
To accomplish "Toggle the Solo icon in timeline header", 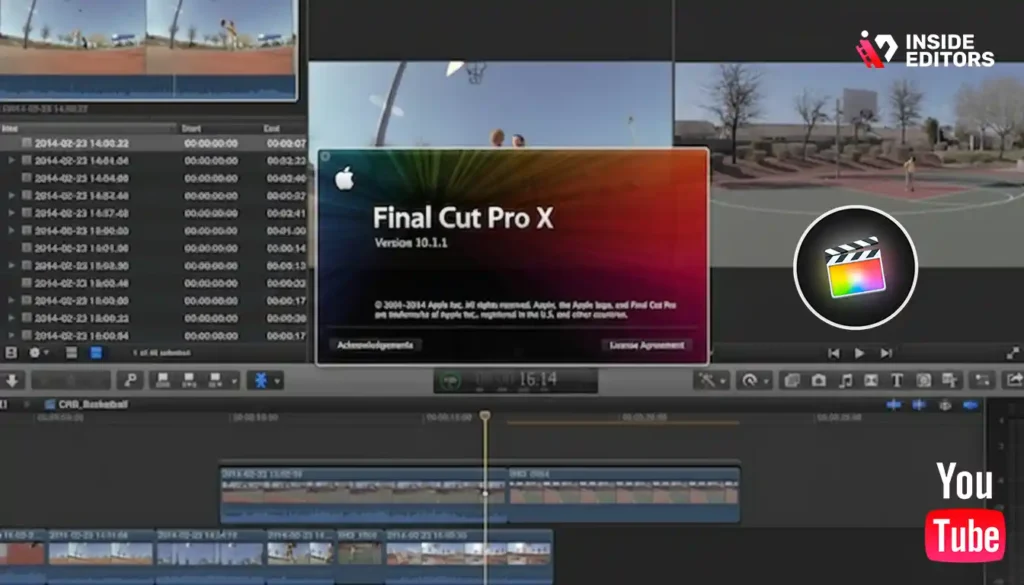I will point(945,405).
